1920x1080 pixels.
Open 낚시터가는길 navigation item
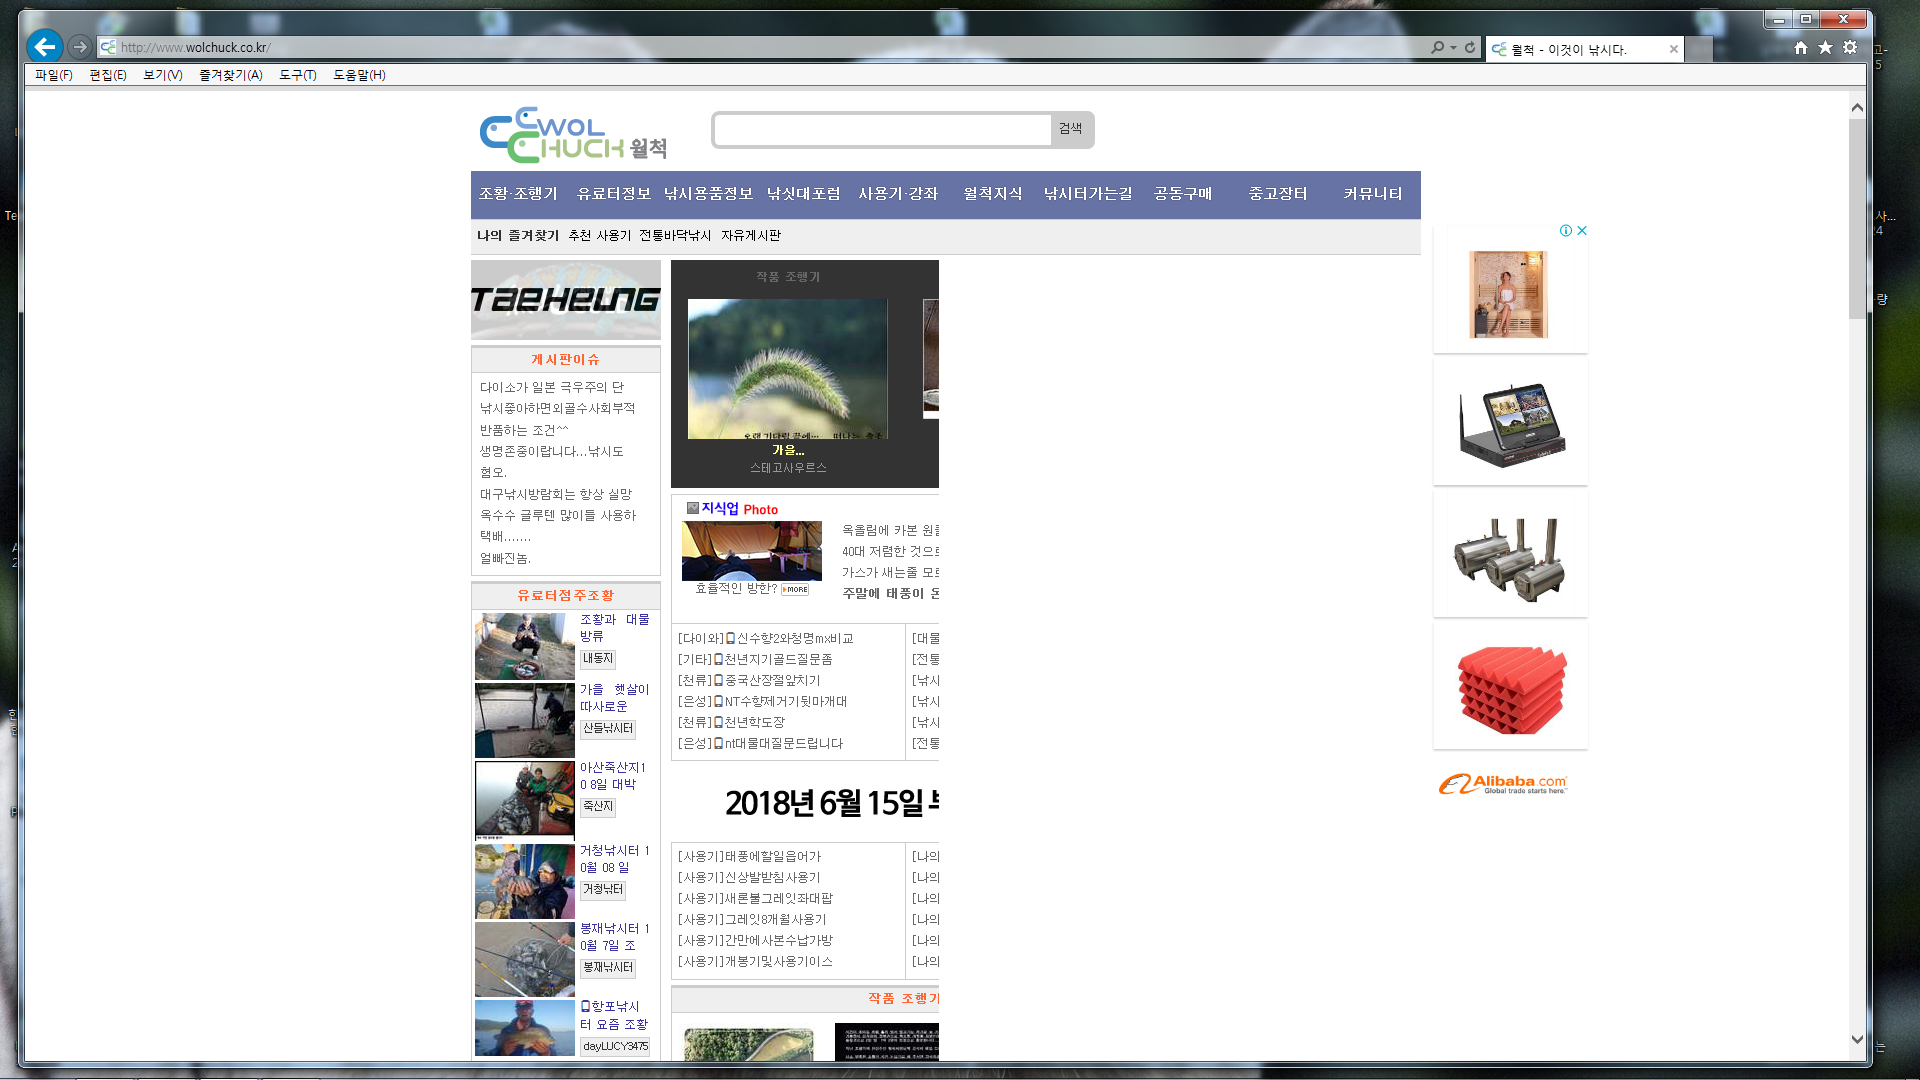pyautogui.click(x=1088, y=194)
